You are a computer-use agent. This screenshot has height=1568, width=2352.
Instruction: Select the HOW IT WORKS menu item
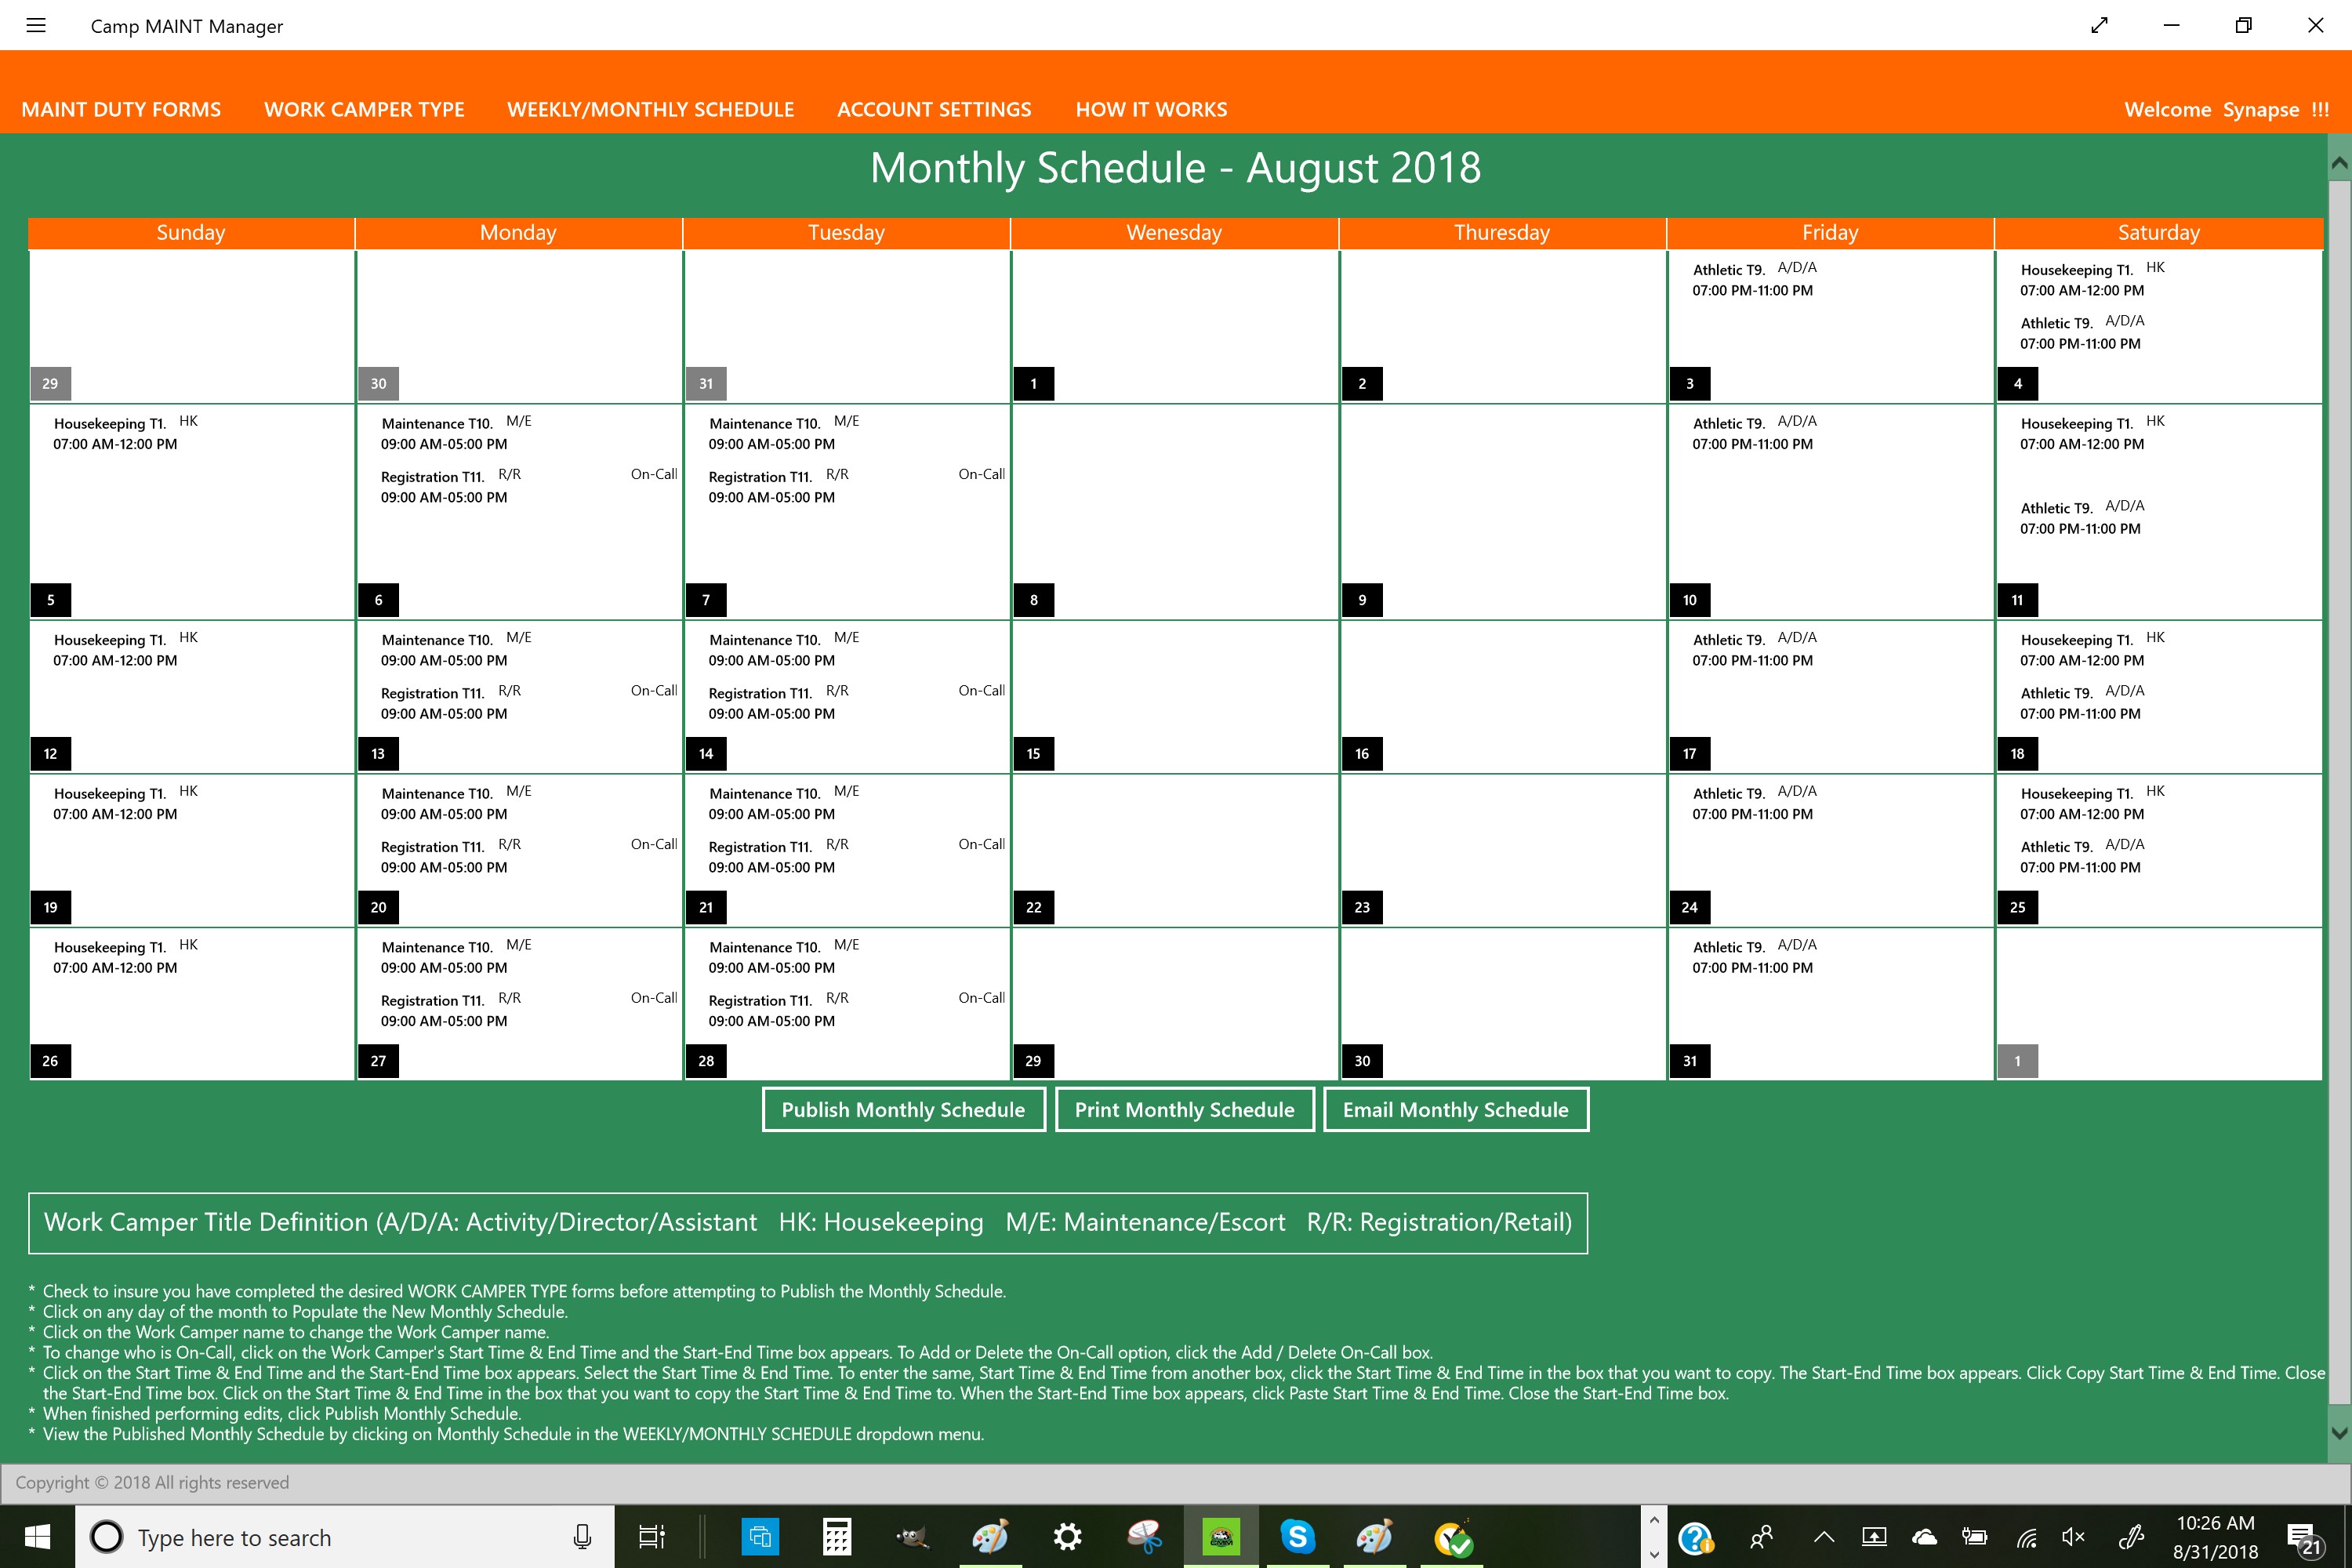1151,109
